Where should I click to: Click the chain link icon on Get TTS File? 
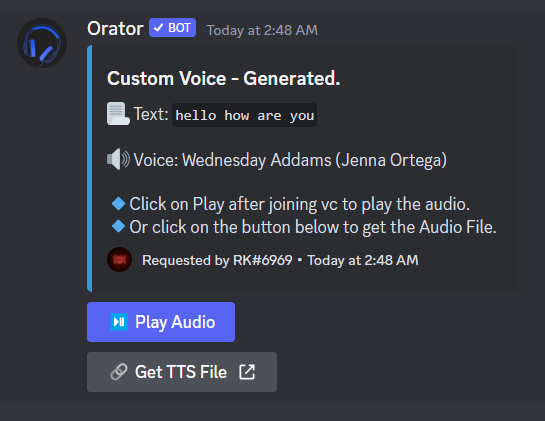pyautogui.click(x=119, y=372)
